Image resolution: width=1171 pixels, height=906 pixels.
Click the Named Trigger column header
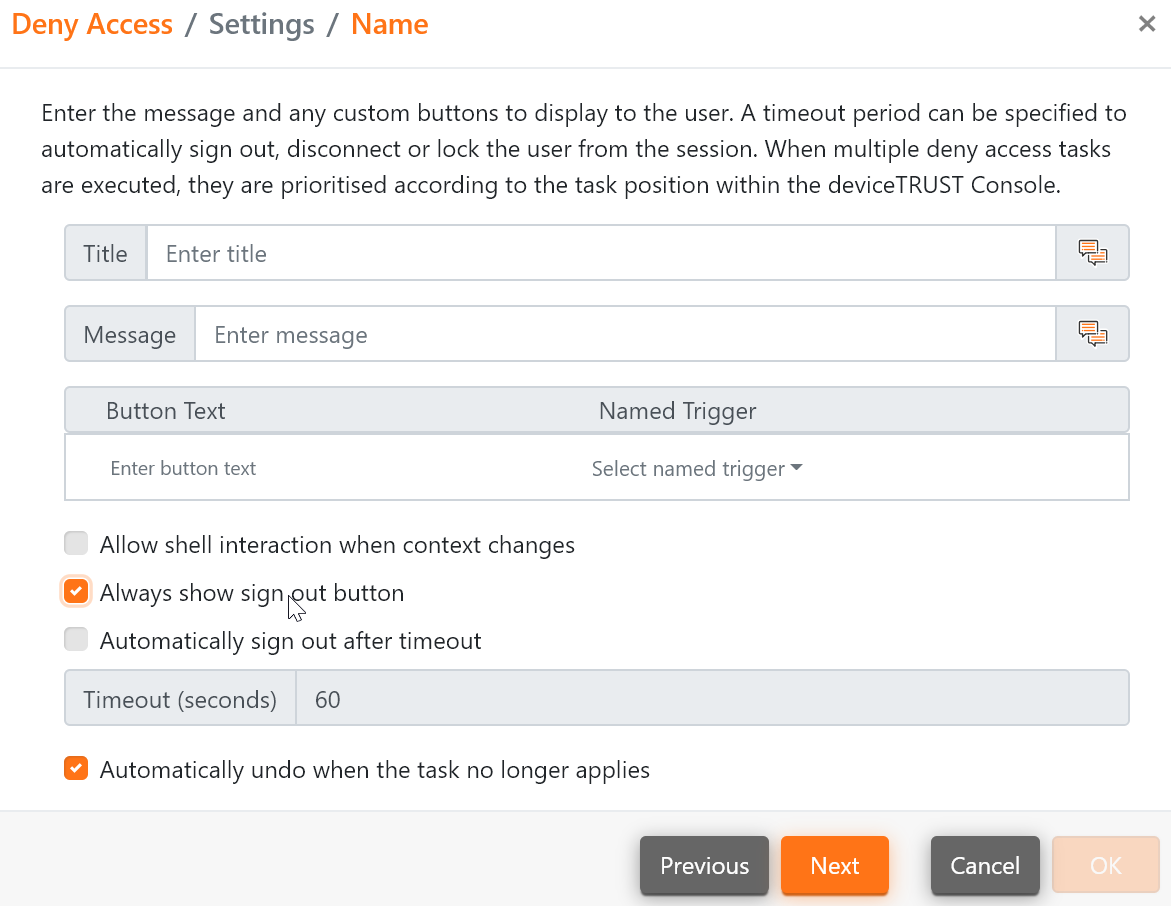click(x=677, y=411)
